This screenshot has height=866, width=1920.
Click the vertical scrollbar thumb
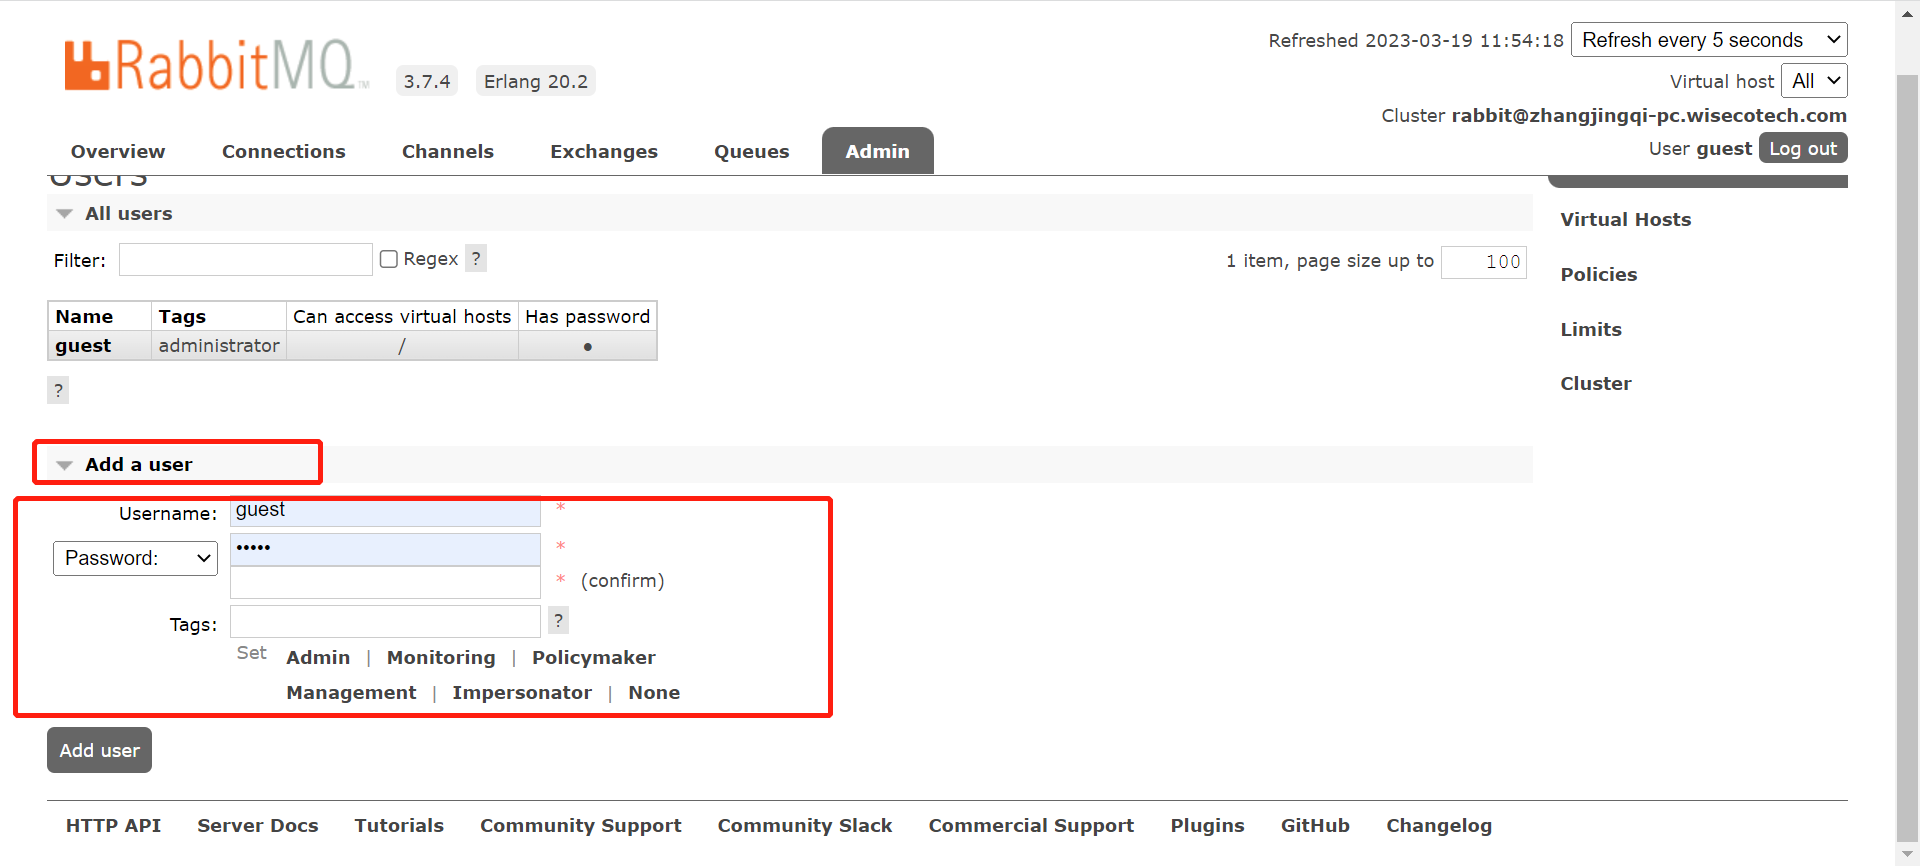coord(1907,460)
